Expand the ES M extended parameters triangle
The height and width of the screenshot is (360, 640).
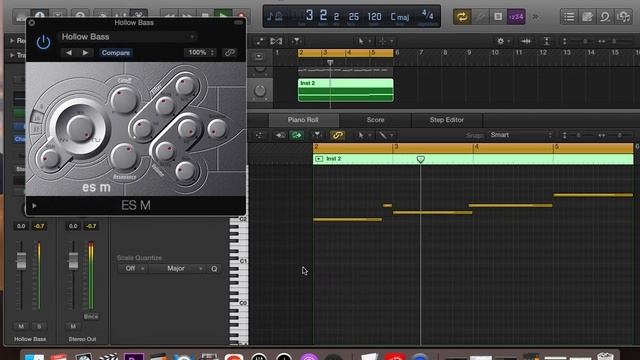click(34, 206)
